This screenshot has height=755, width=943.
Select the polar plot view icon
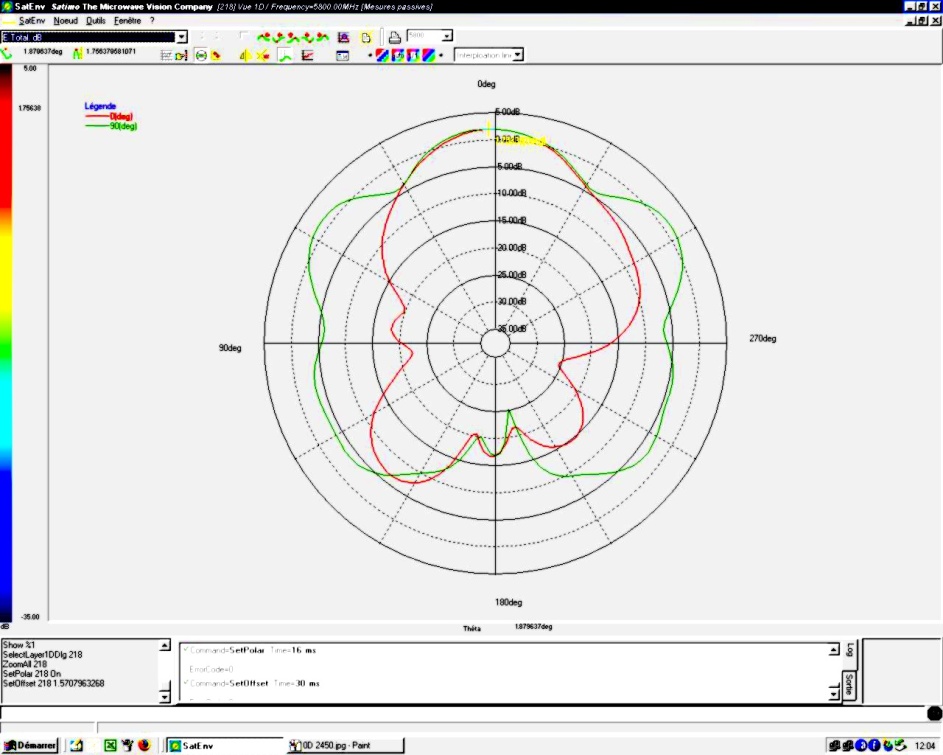click(x=200, y=55)
